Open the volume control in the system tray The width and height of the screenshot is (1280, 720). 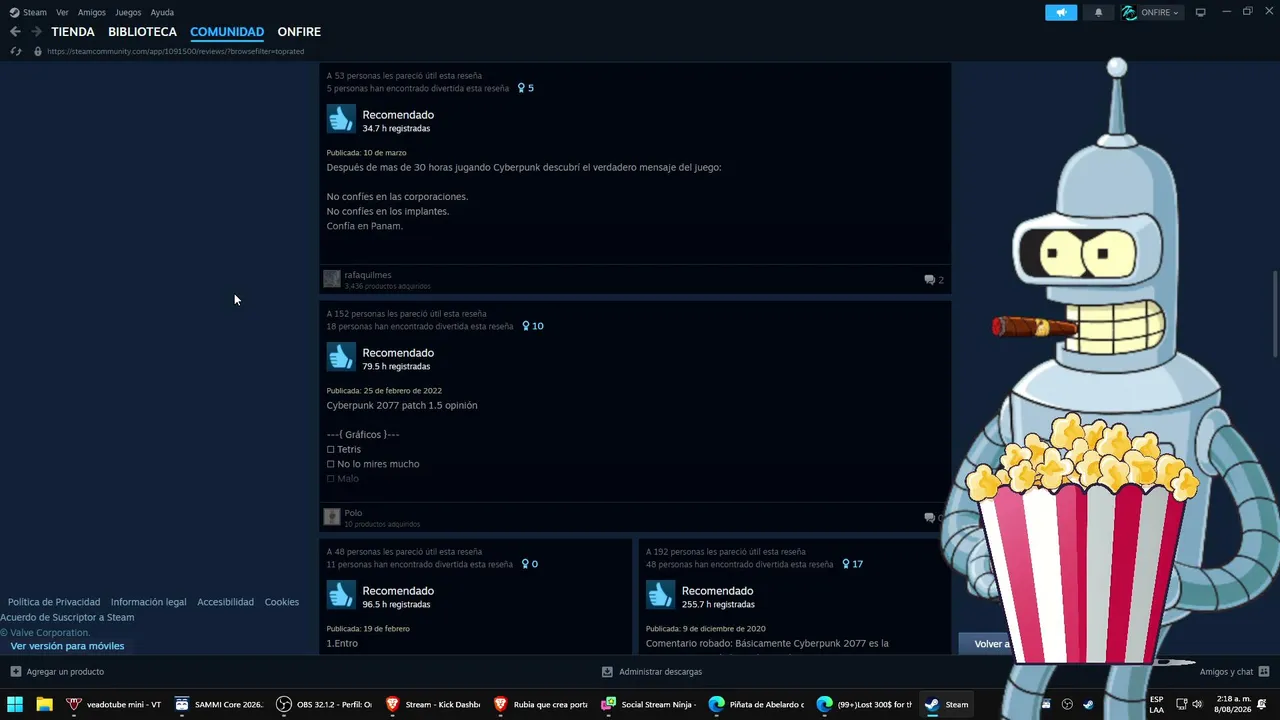click(x=1197, y=704)
